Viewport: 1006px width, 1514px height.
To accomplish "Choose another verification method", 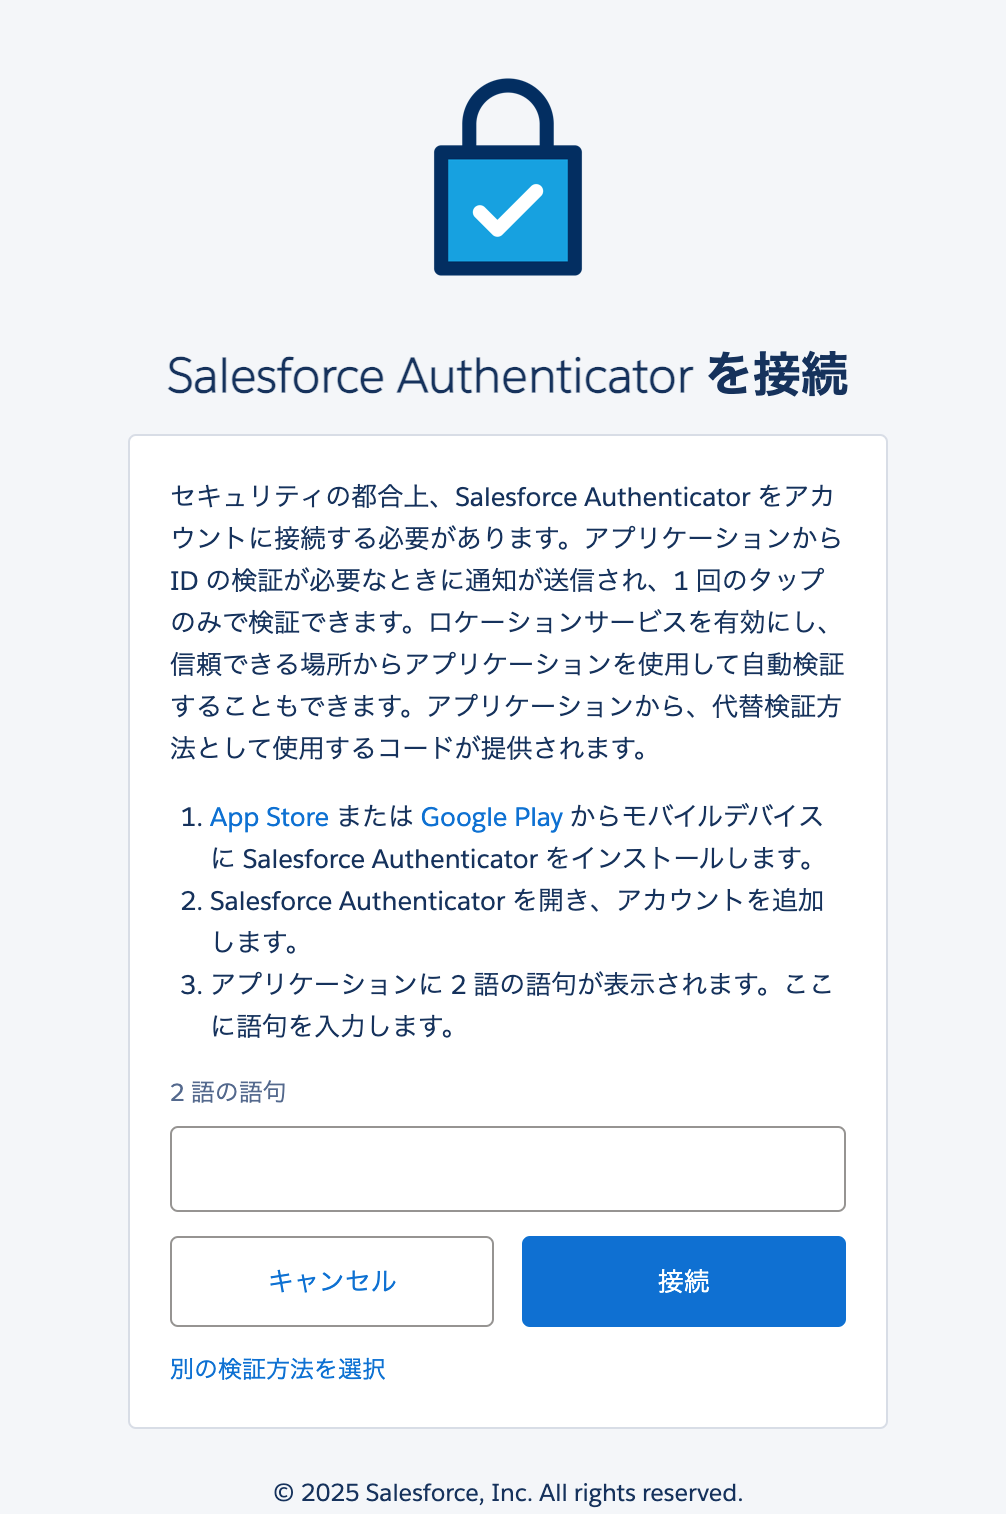I will tap(278, 1369).
